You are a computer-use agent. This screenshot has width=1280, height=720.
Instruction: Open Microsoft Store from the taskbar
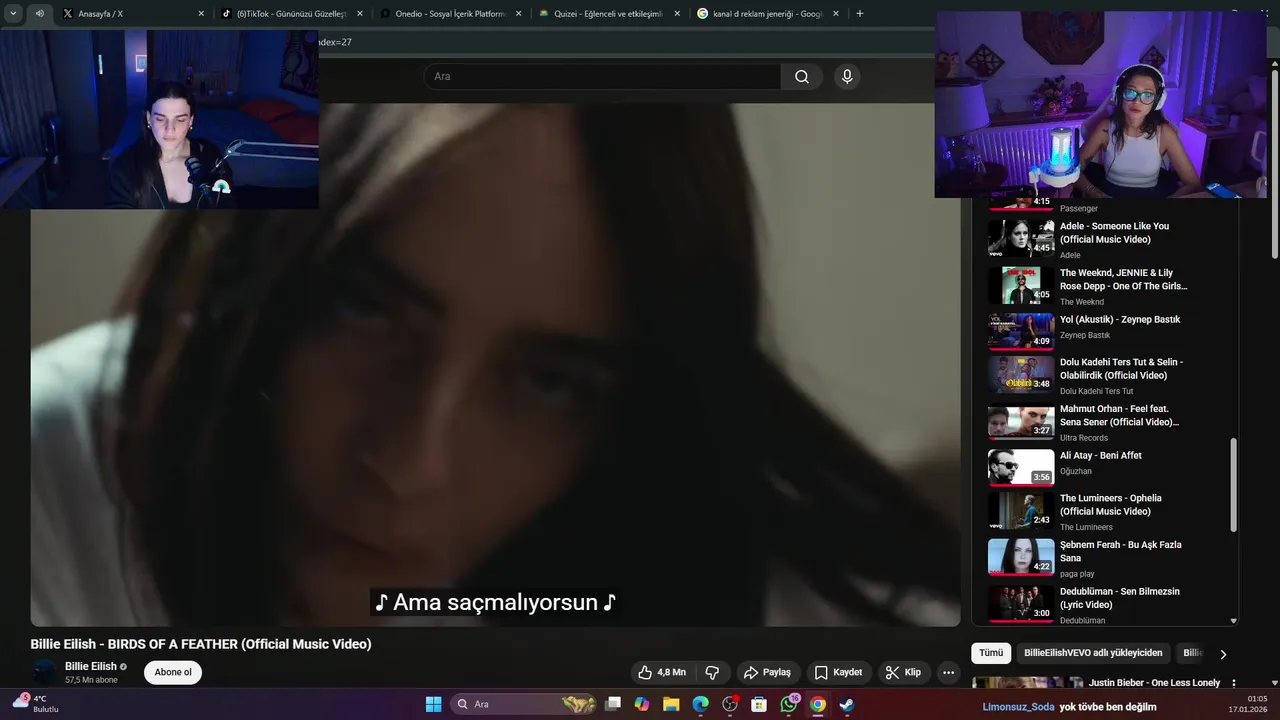(x=759, y=704)
